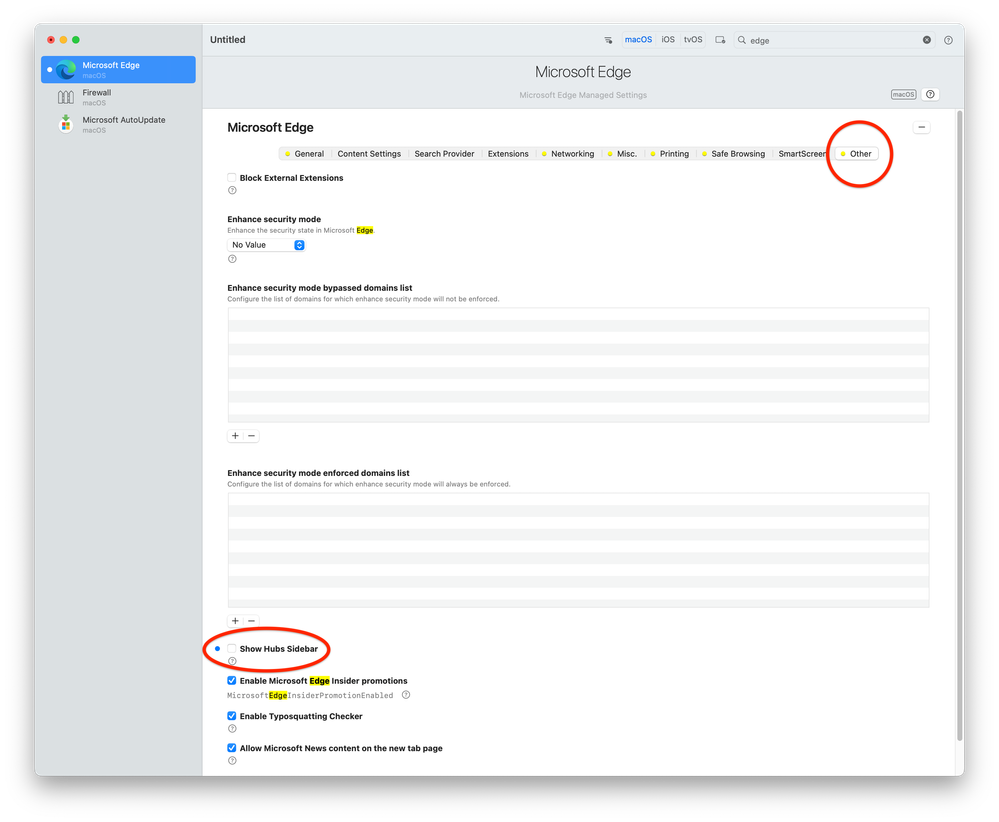Select the iOS platform filter
This screenshot has width=999, height=822.
[x=668, y=40]
